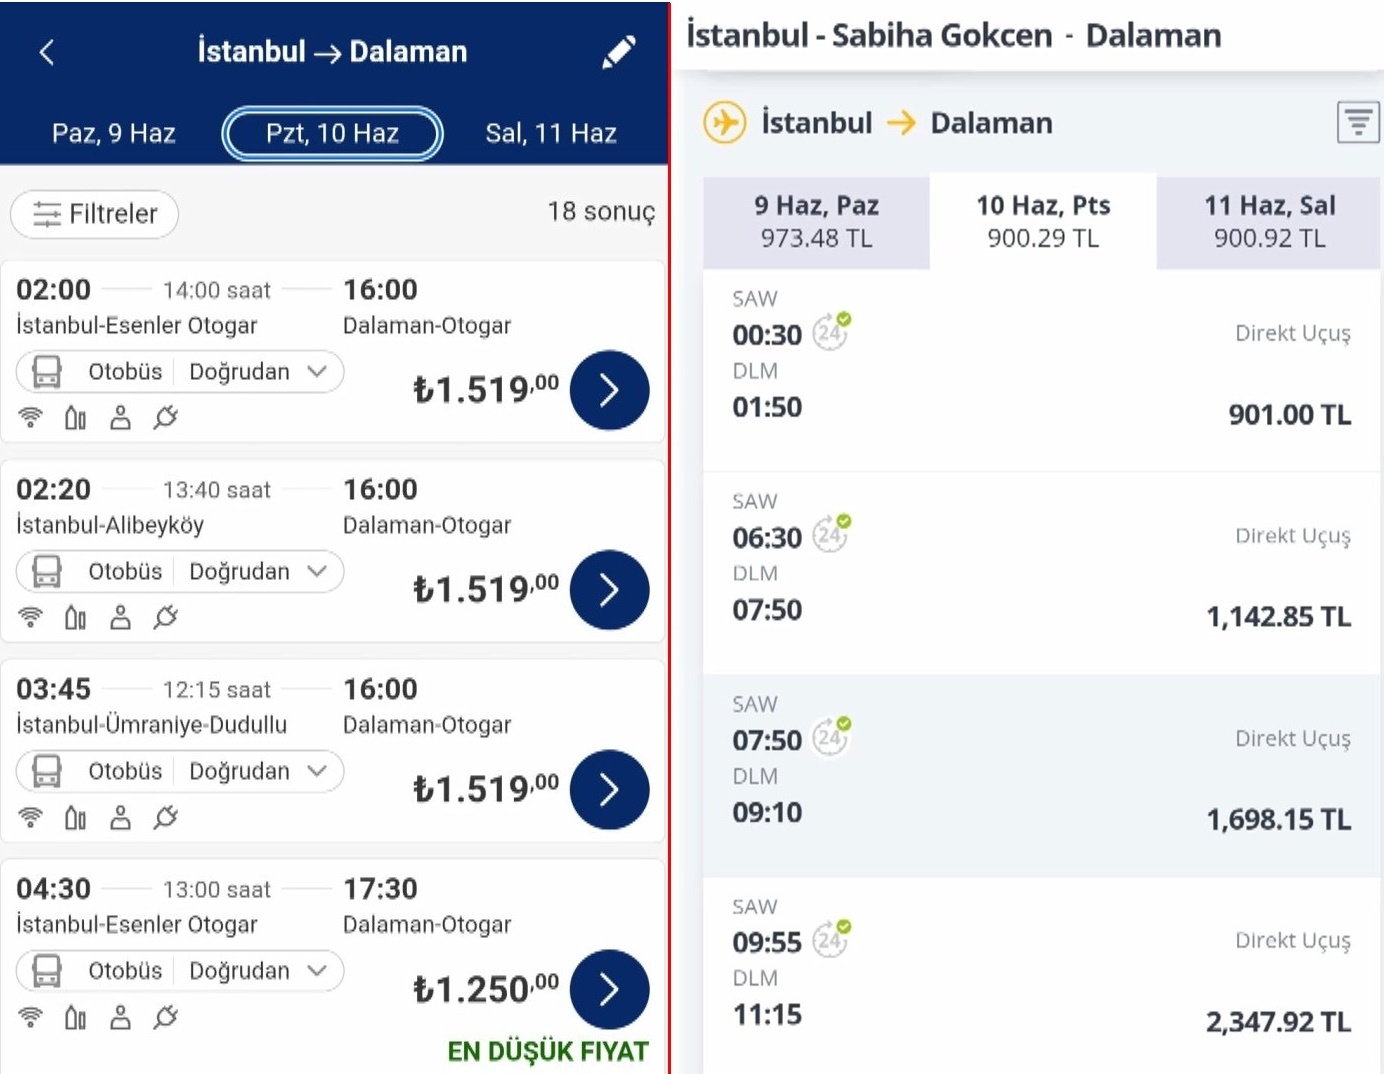This screenshot has width=1384, height=1074.
Task: Choose the 06:30 flight priced 1,142.85 TL
Action: (x=1041, y=573)
